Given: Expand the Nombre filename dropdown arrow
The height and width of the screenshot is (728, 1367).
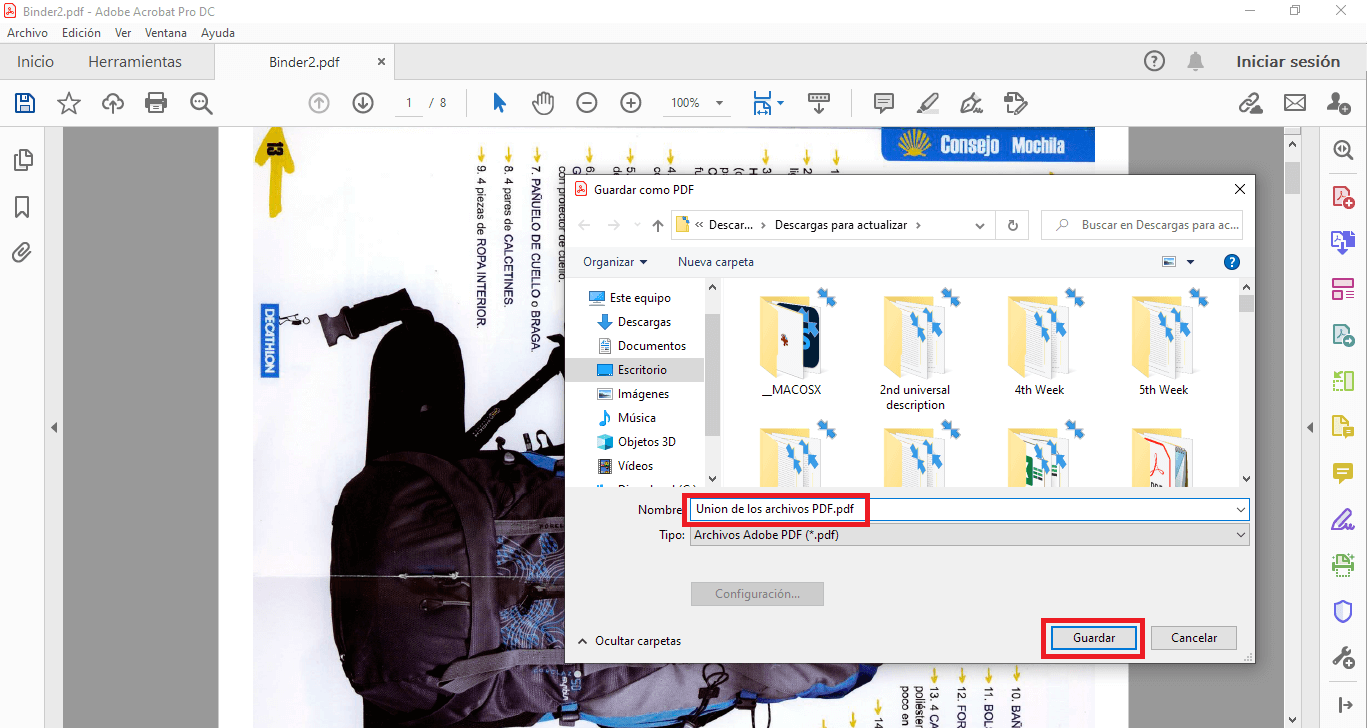Looking at the screenshot, I should pos(1241,510).
